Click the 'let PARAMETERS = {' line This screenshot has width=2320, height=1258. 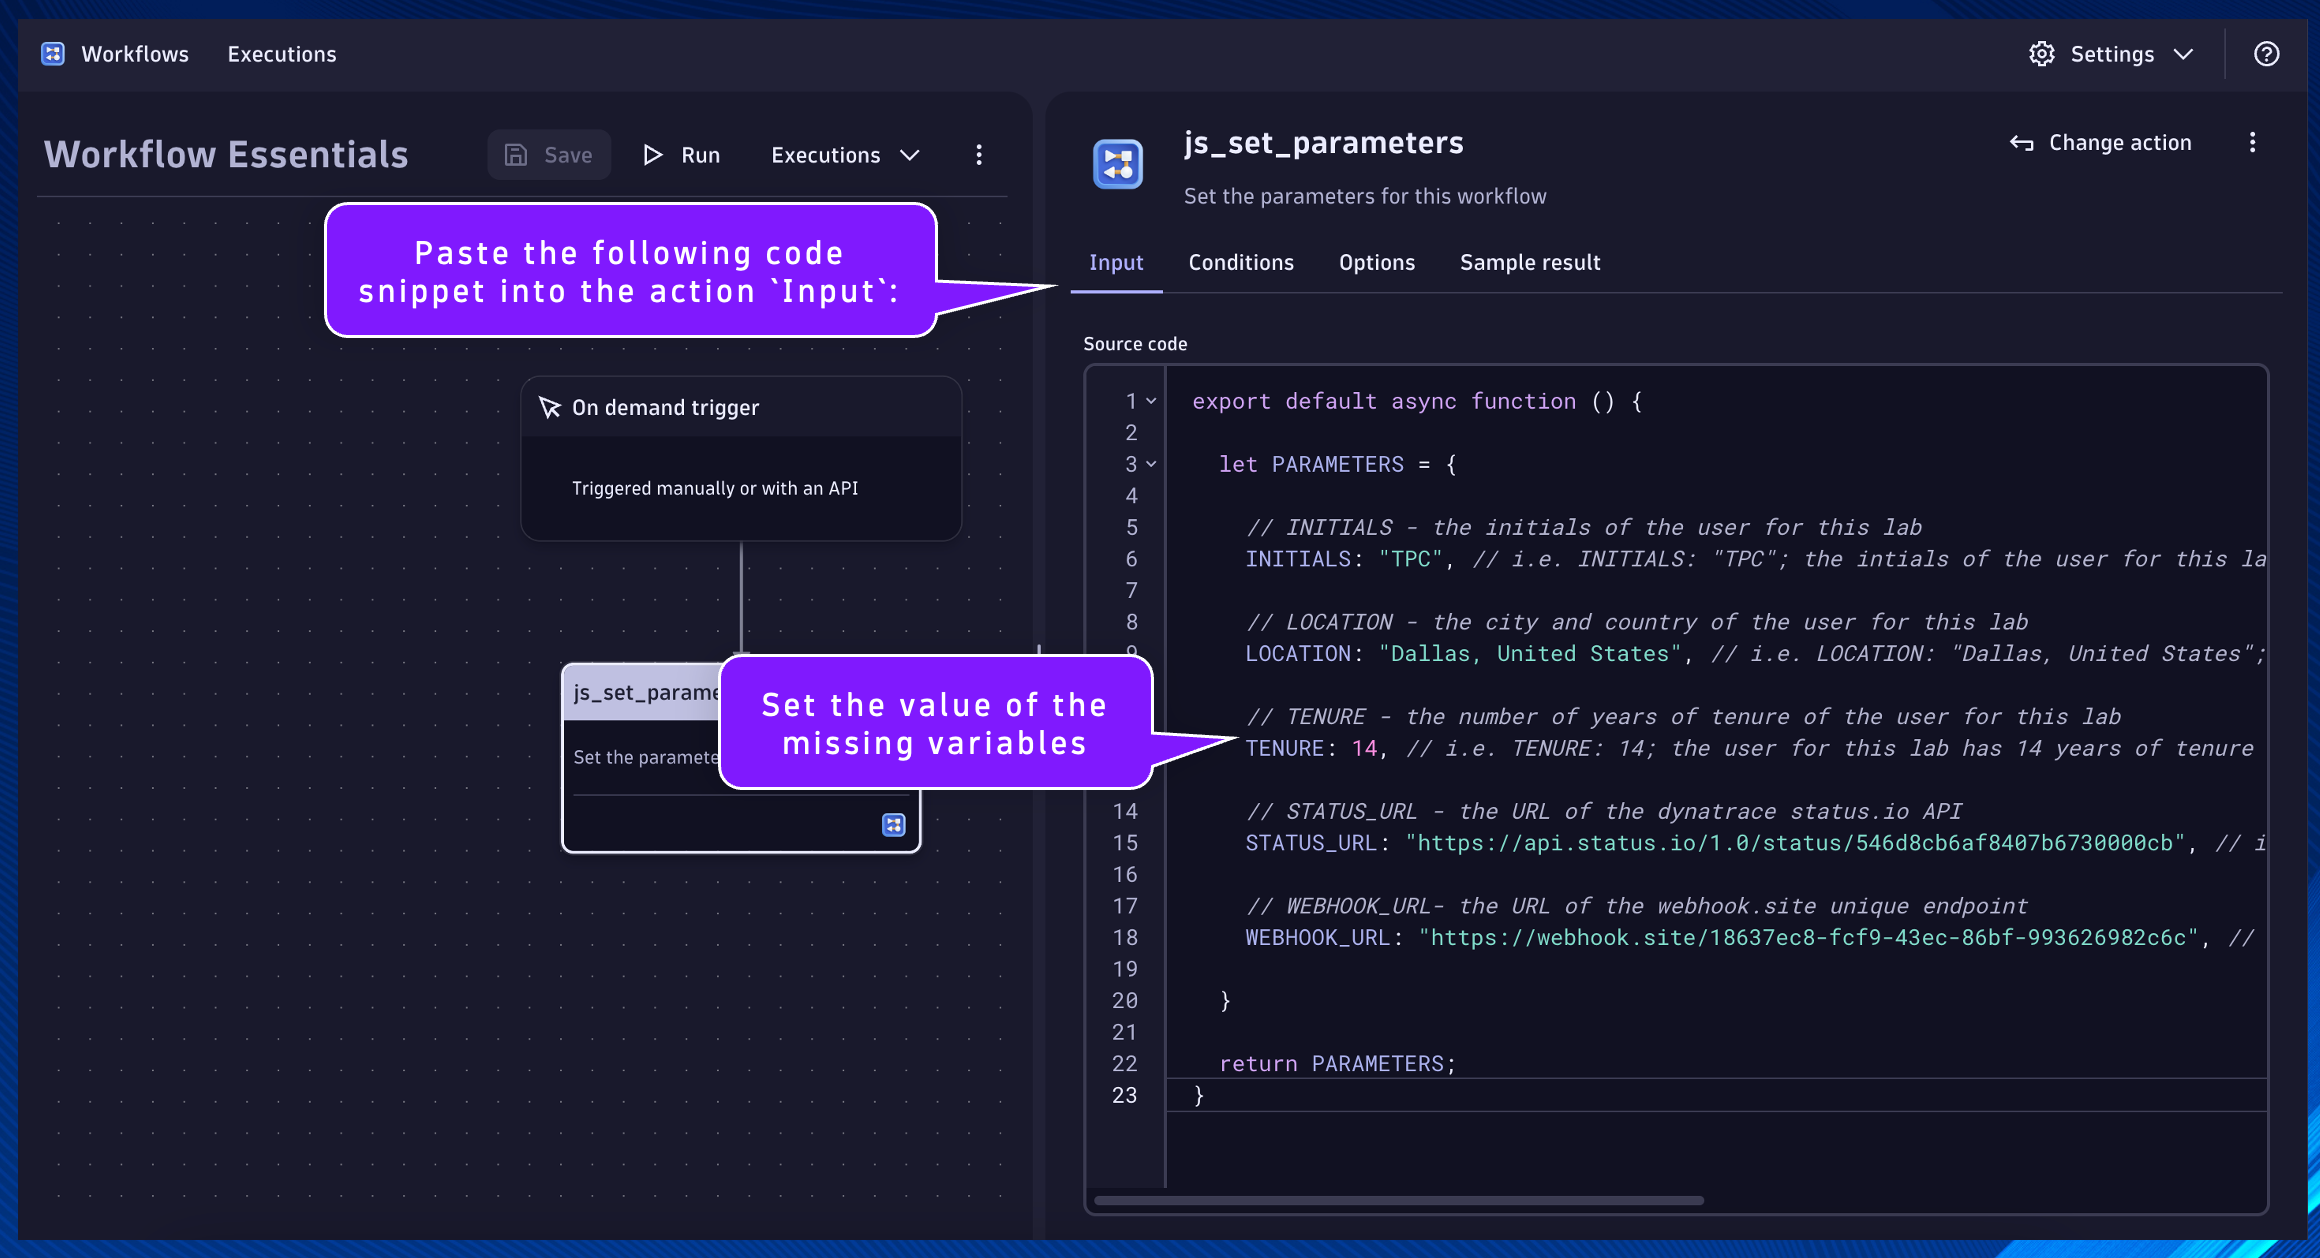tap(1337, 464)
